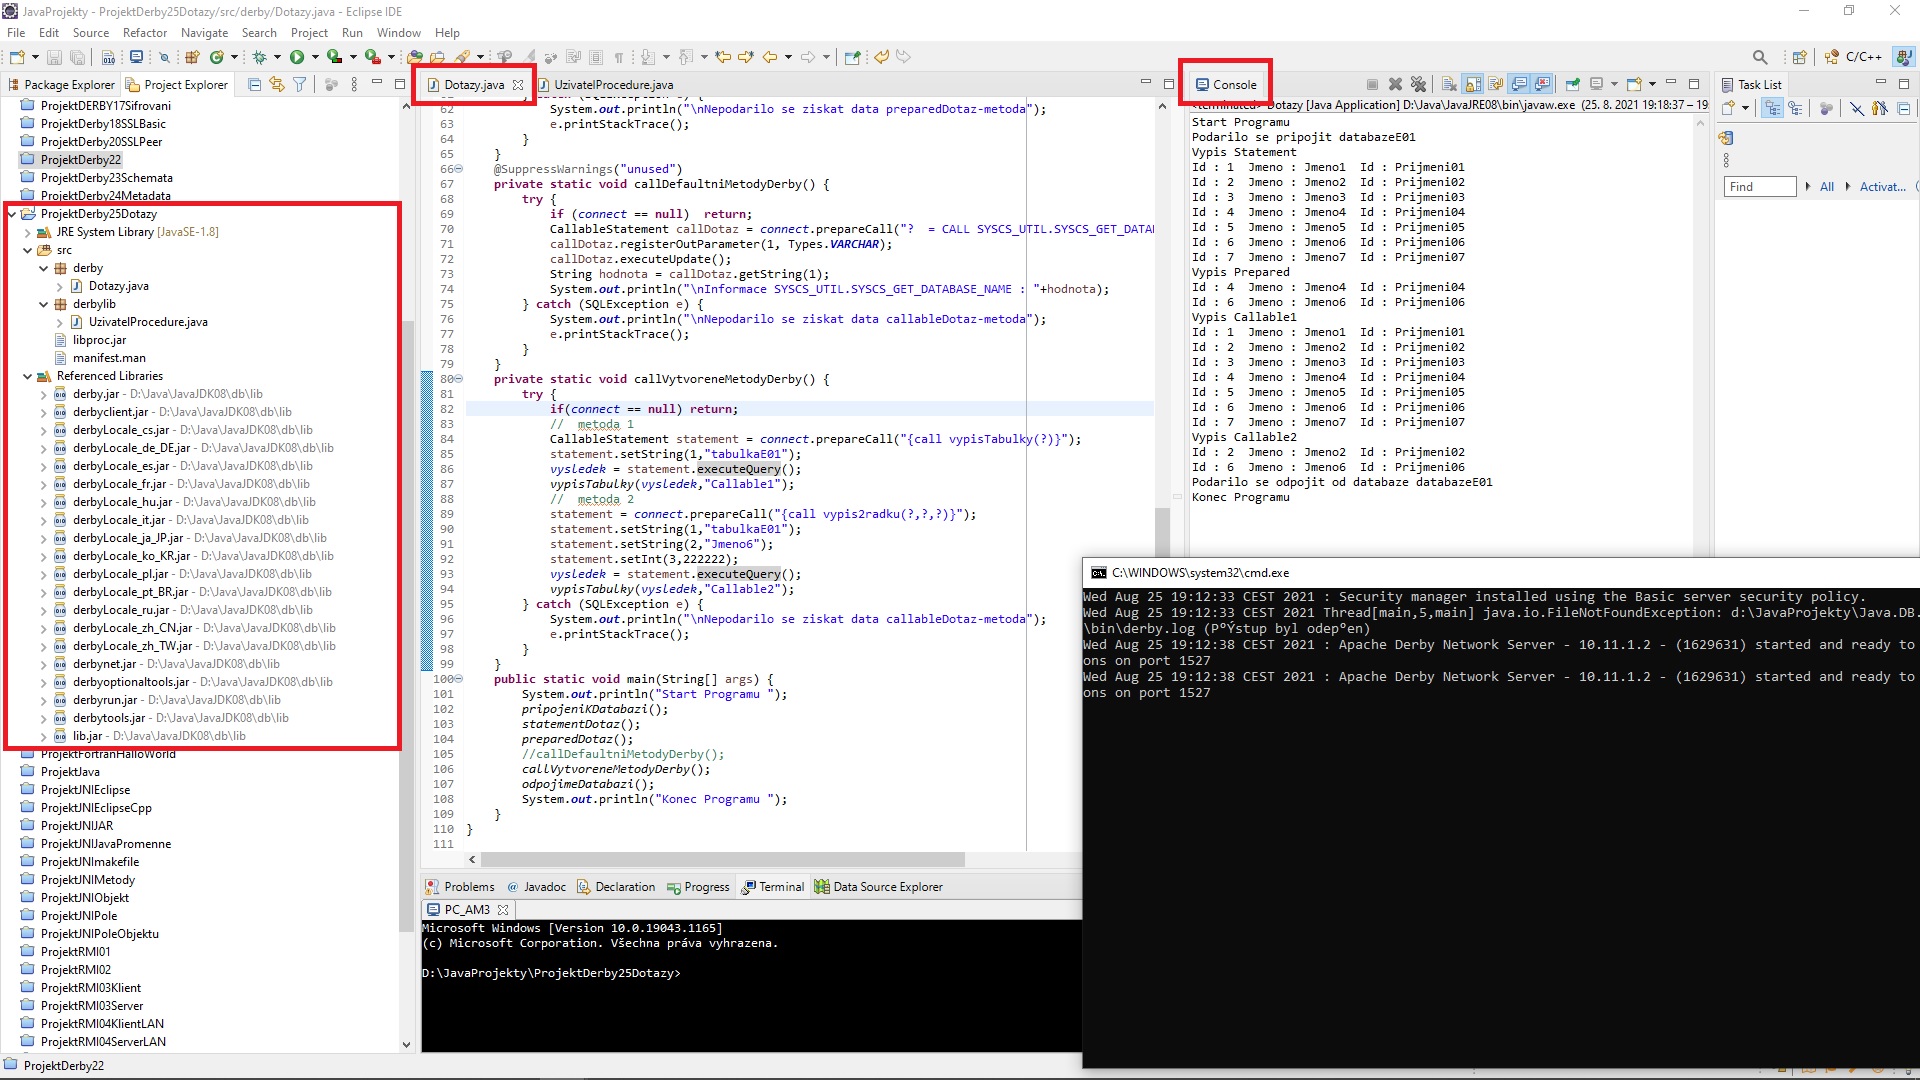
Task: Open the Window menu
Action: [x=398, y=33]
